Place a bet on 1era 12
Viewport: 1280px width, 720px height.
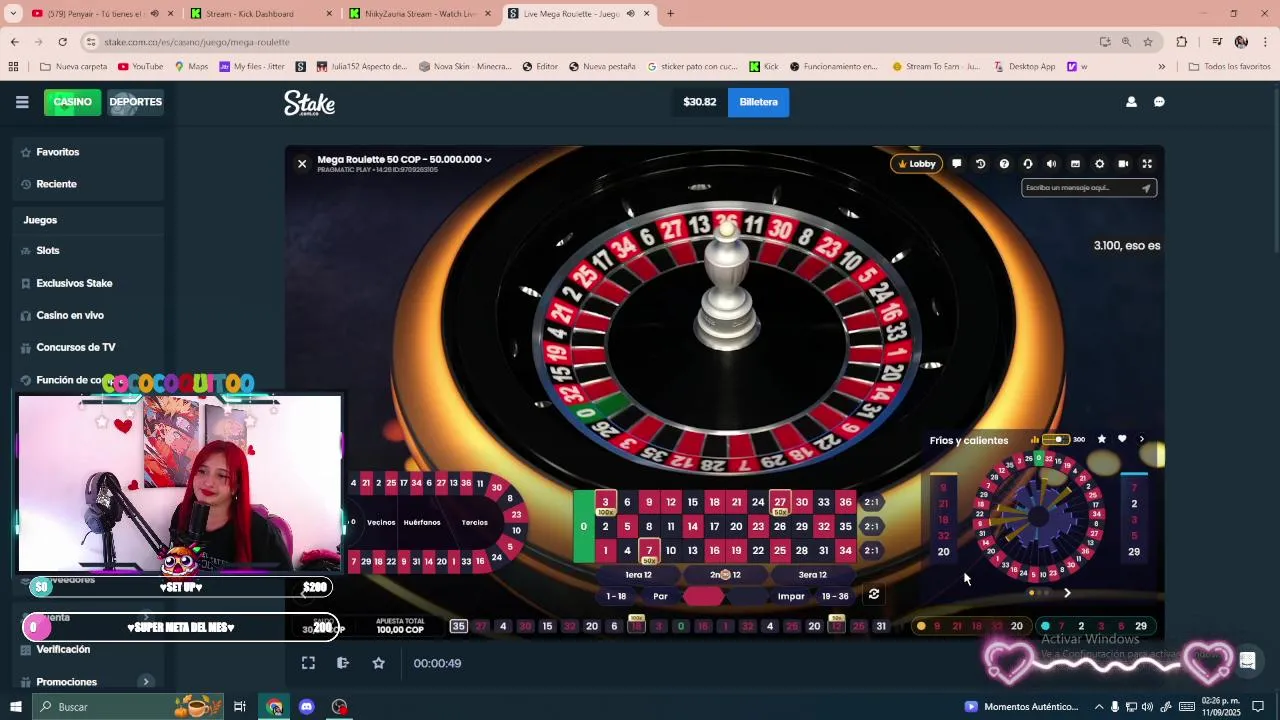tap(638, 575)
